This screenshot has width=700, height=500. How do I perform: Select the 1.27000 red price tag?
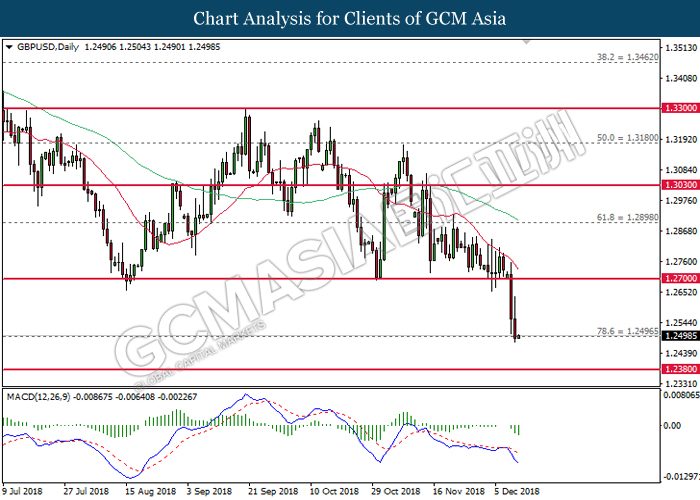tap(680, 279)
